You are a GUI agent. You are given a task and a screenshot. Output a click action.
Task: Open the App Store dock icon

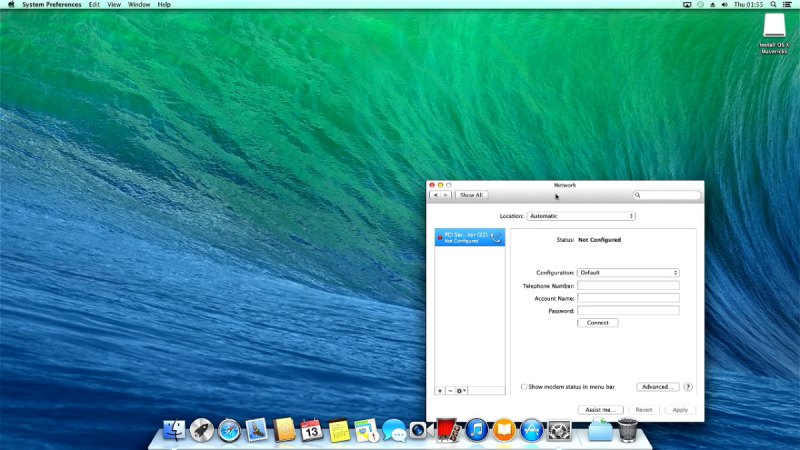[x=531, y=430]
